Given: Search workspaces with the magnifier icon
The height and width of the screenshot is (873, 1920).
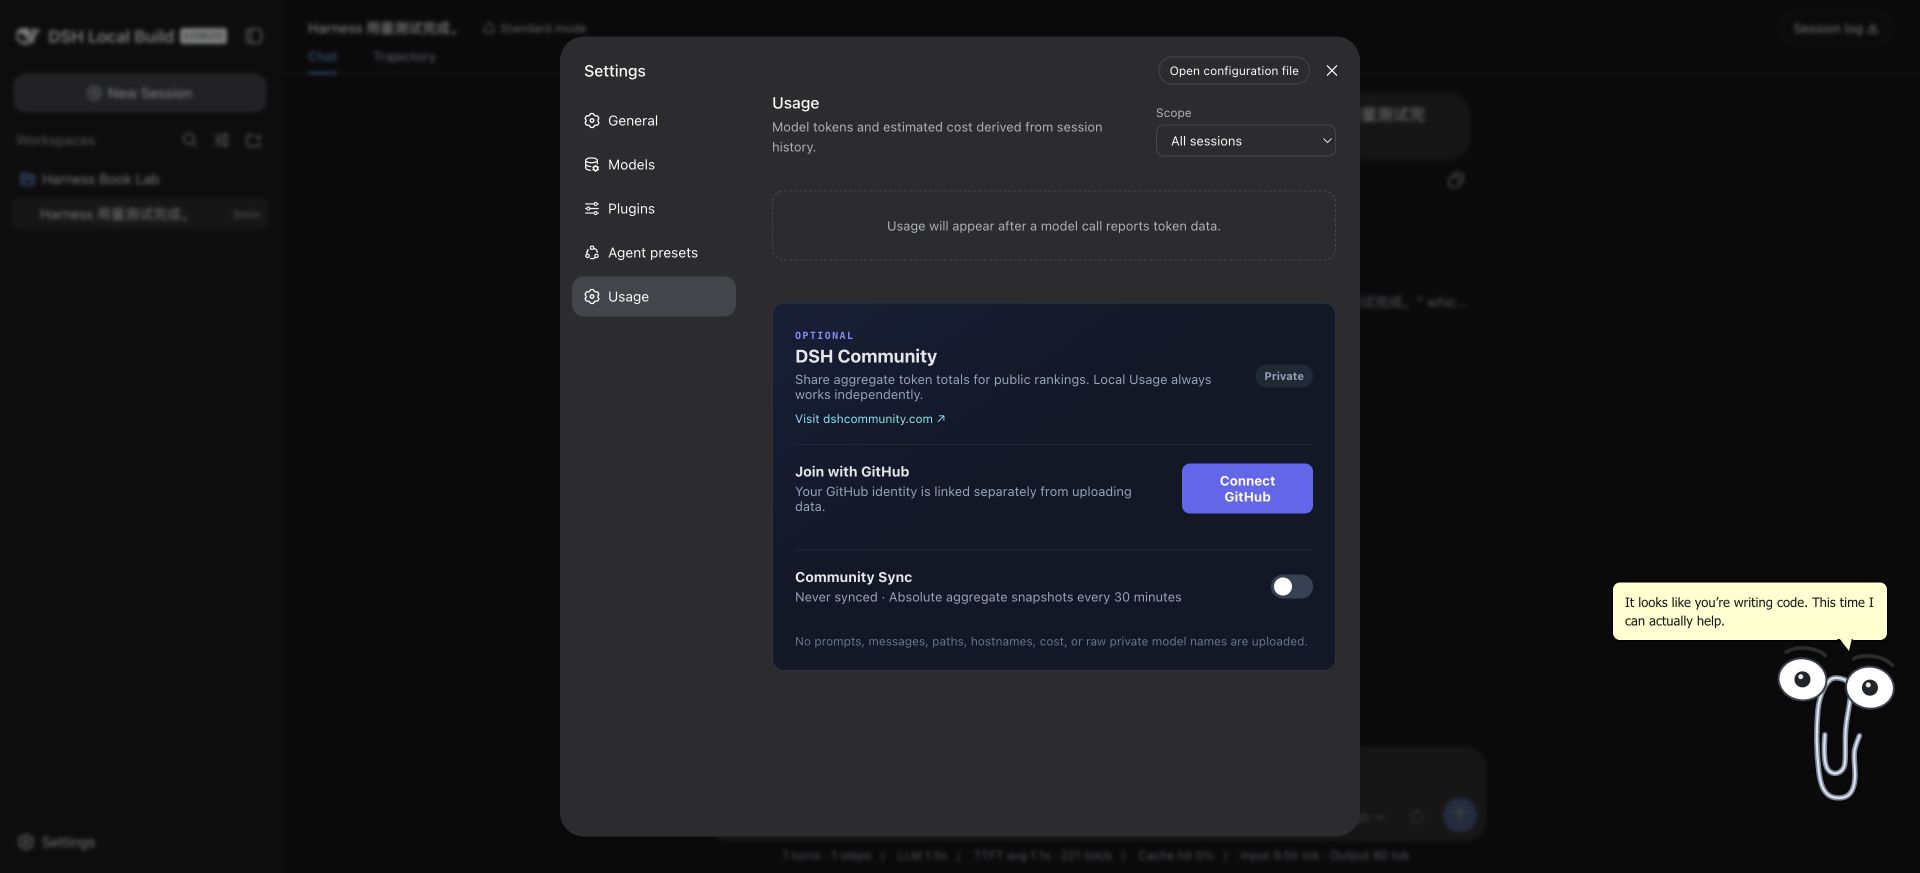Looking at the screenshot, I should tap(190, 140).
